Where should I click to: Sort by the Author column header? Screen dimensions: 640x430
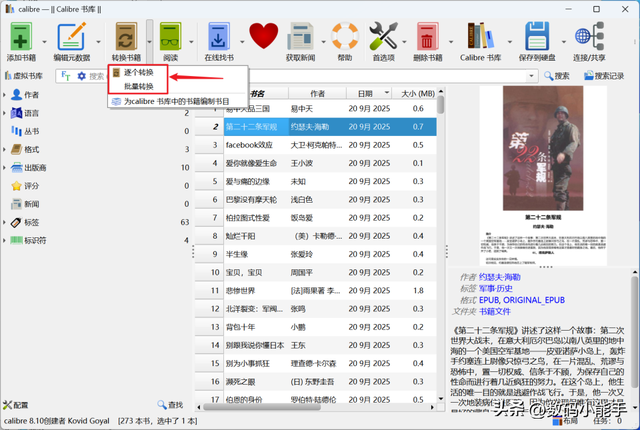coord(317,93)
